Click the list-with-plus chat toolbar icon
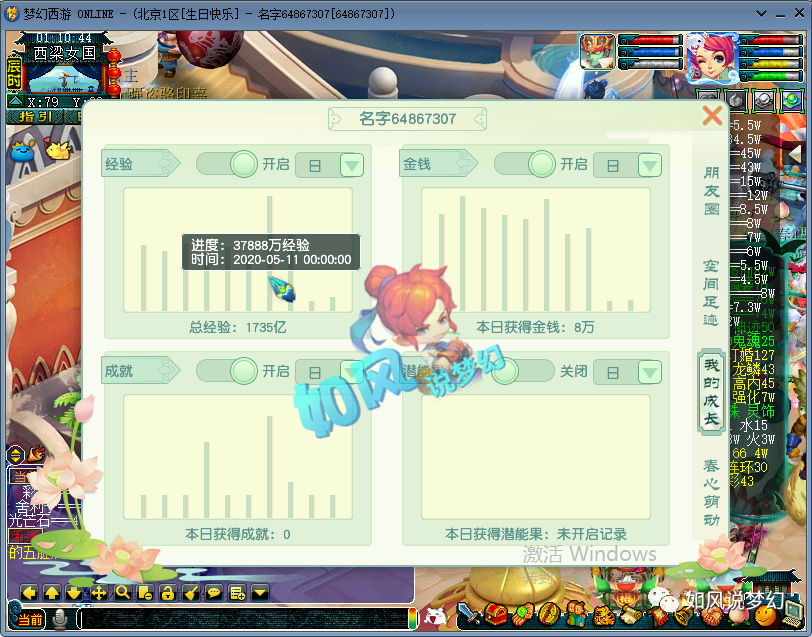Viewport: 812px width, 637px height. click(x=237, y=593)
